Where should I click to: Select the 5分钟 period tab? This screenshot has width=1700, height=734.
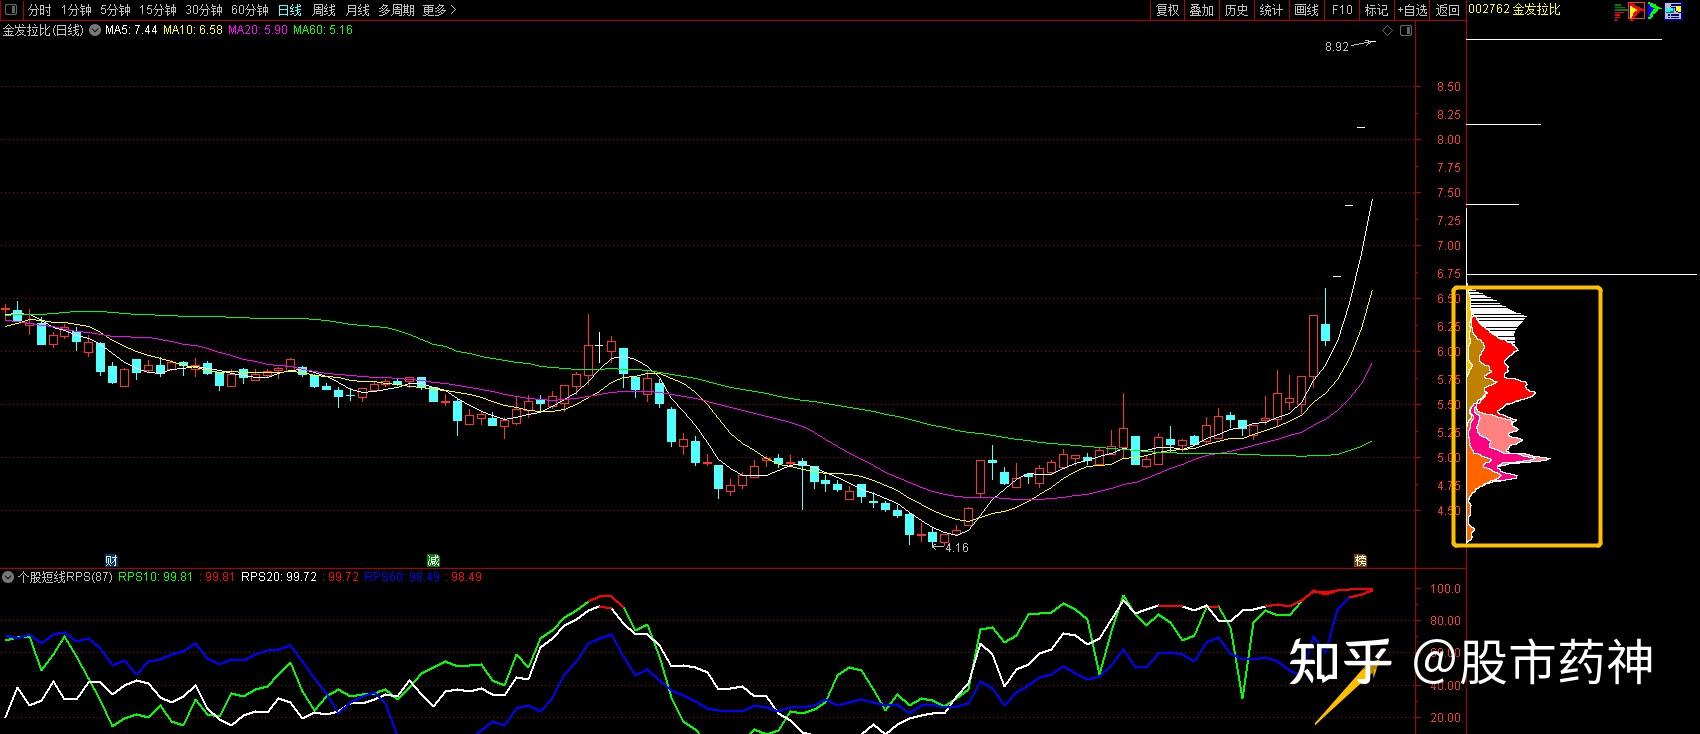[x=115, y=10]
